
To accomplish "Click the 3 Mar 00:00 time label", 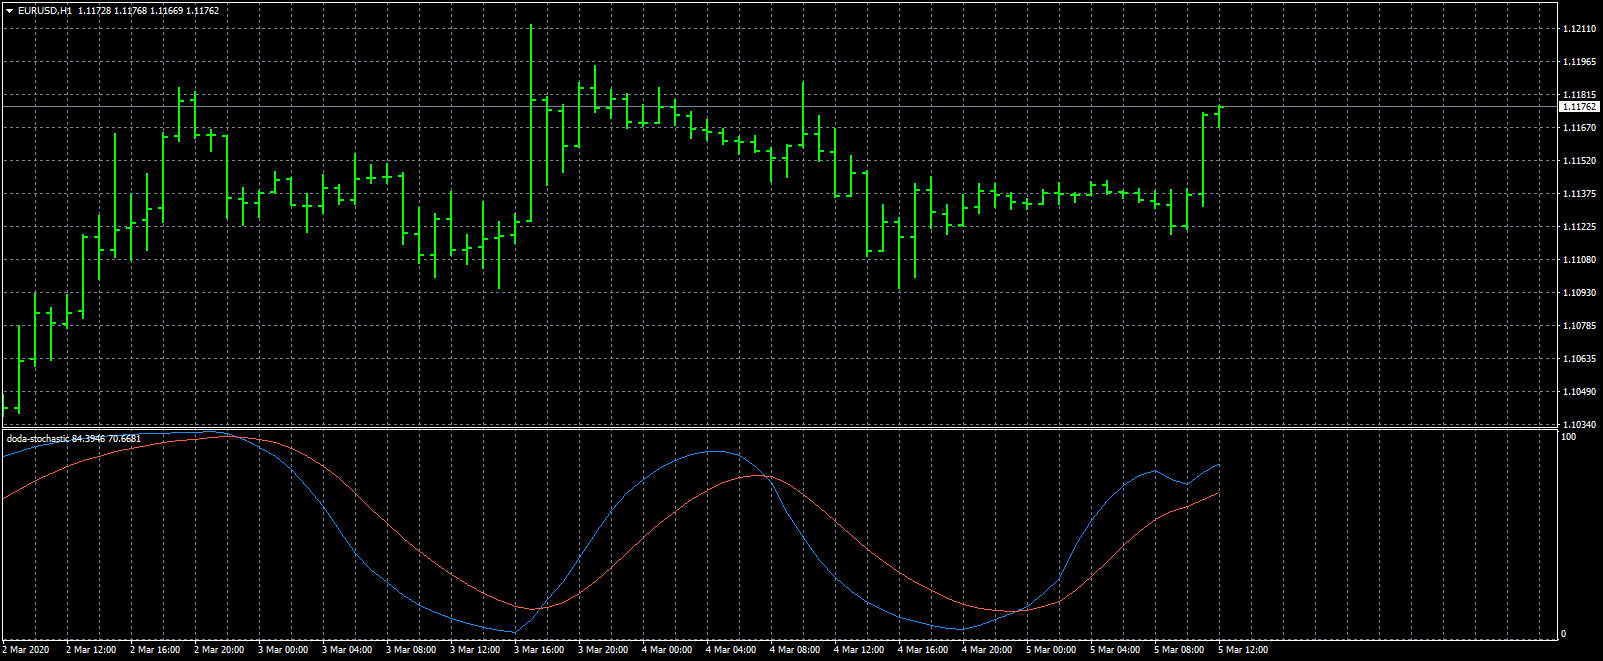I will click(283, 650).
